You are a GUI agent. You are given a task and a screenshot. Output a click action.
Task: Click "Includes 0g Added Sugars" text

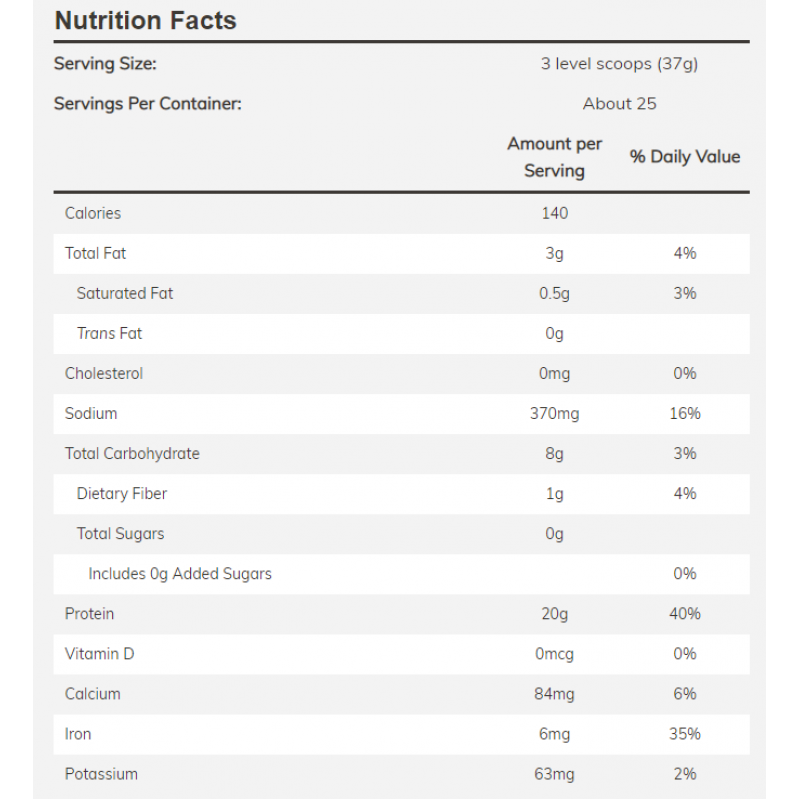[180, 573]
